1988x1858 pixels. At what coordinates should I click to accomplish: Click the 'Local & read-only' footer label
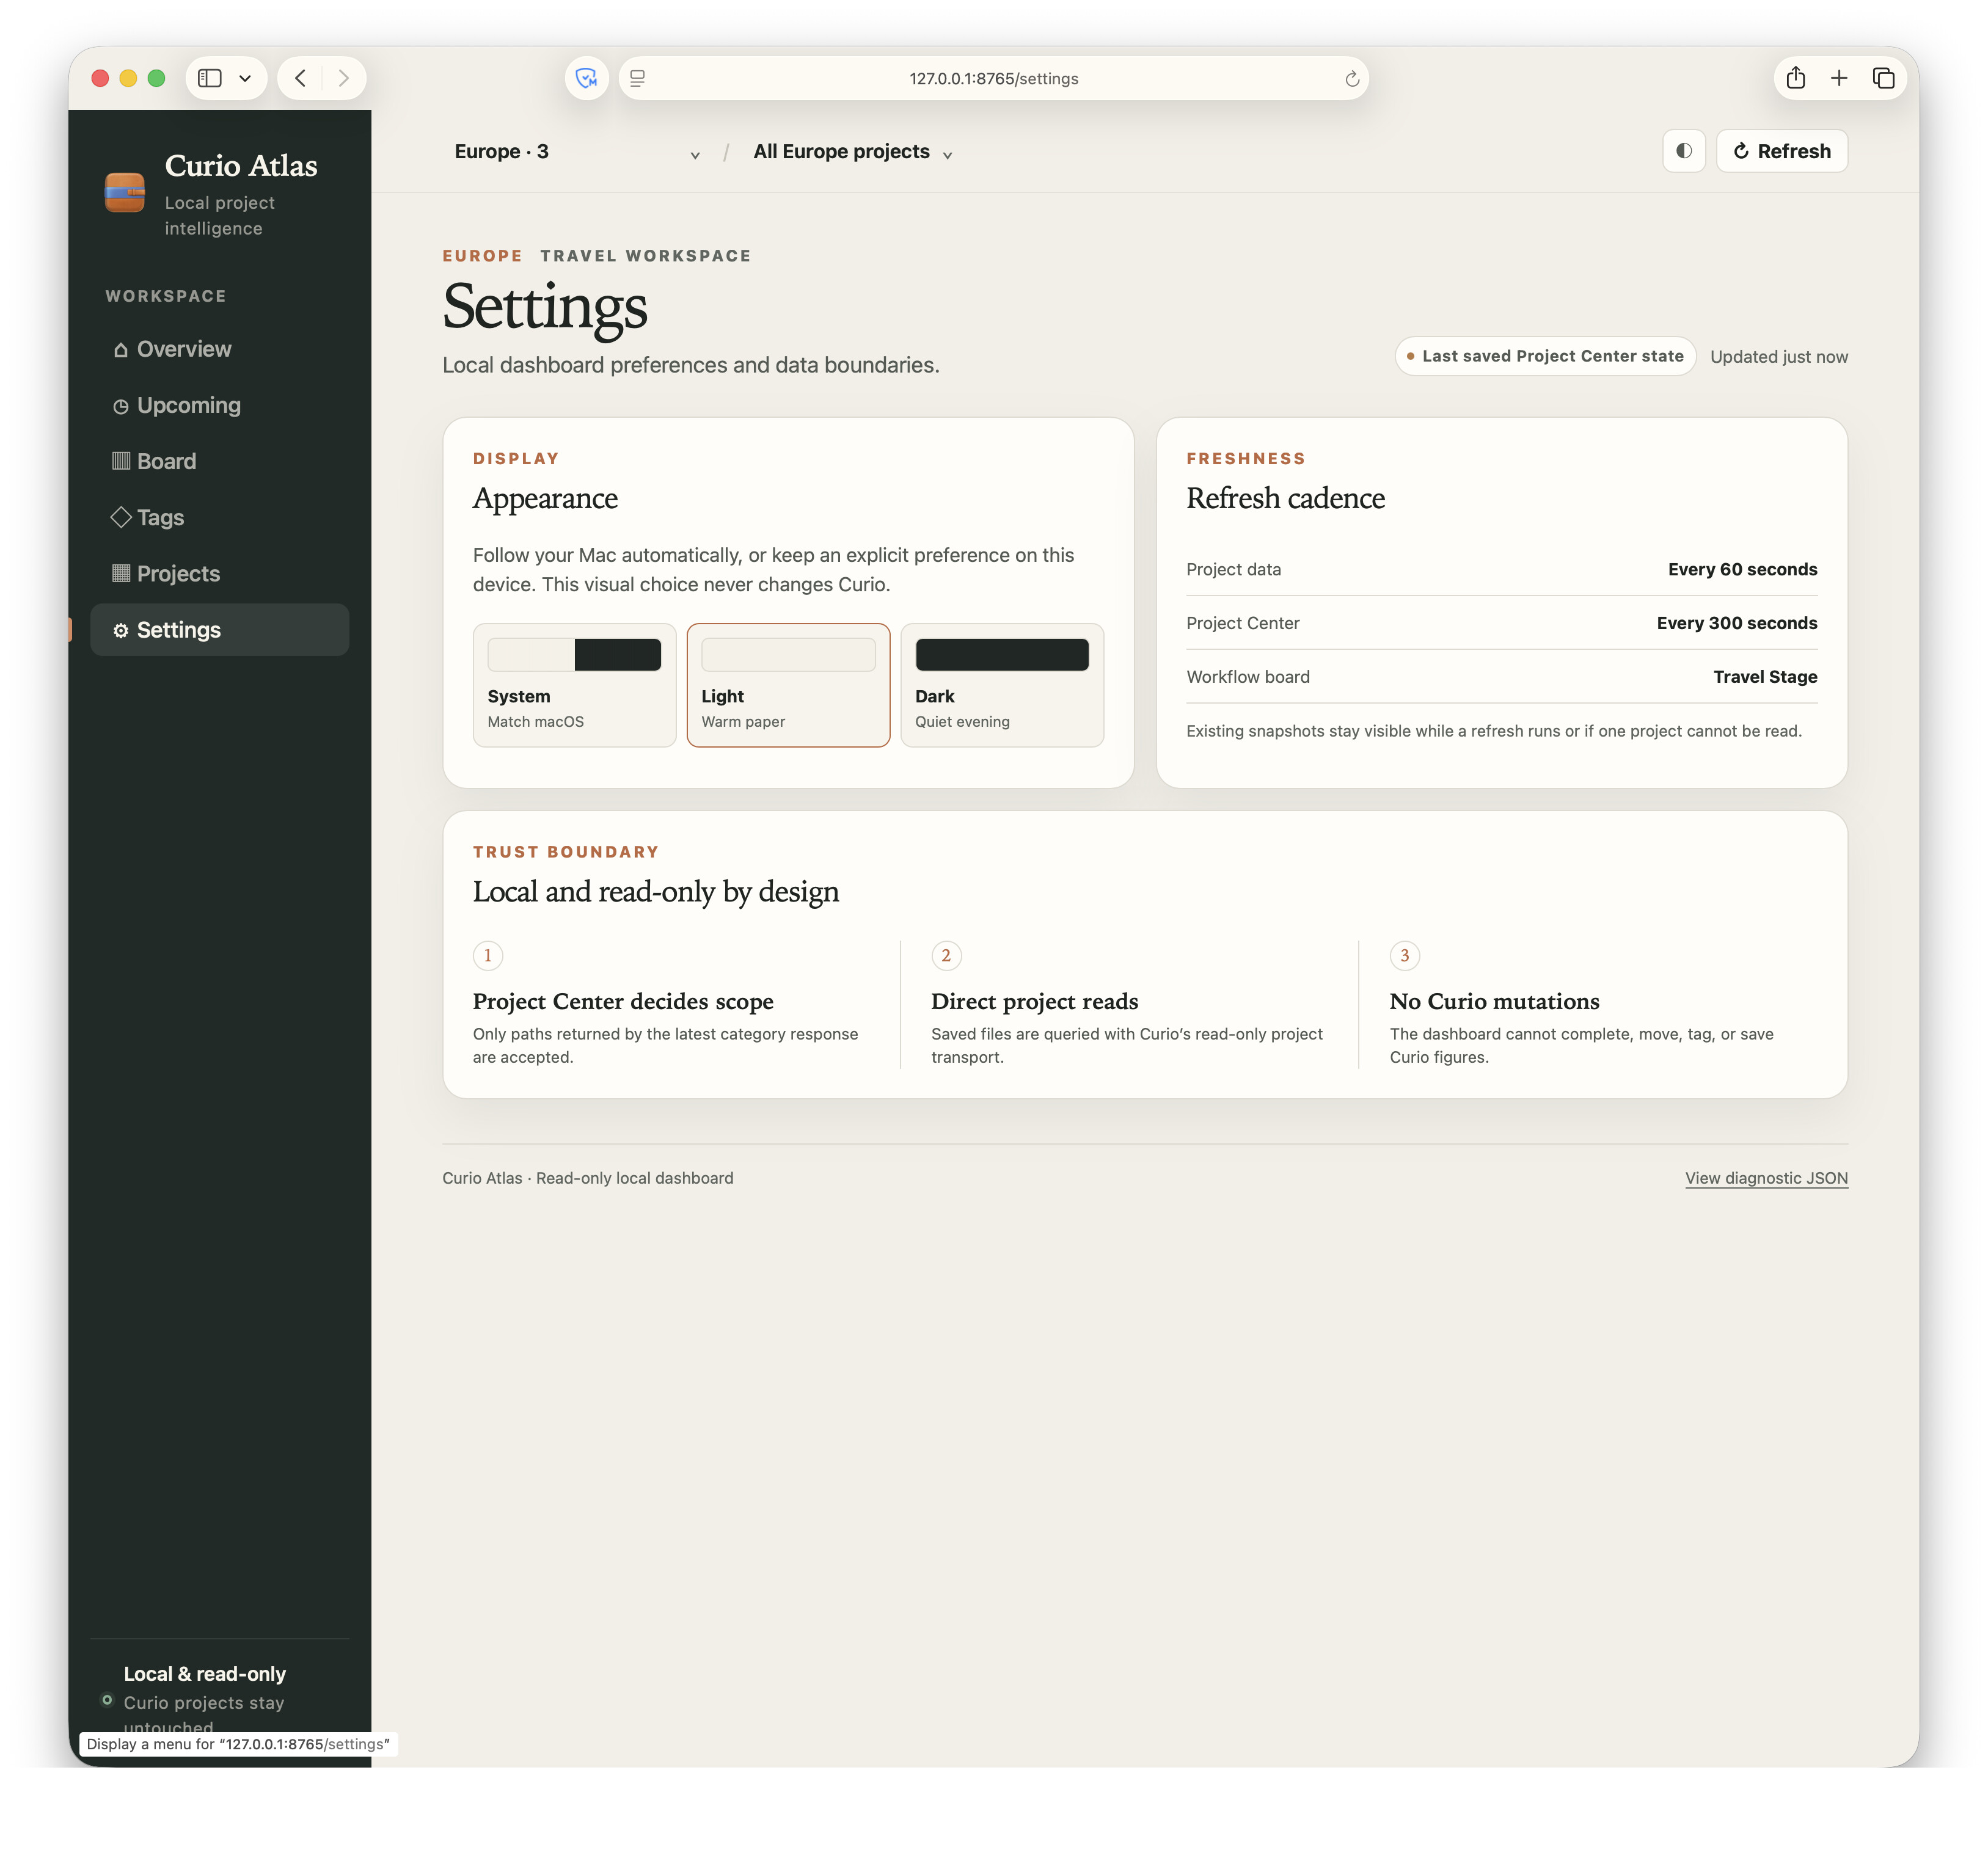205,1674
